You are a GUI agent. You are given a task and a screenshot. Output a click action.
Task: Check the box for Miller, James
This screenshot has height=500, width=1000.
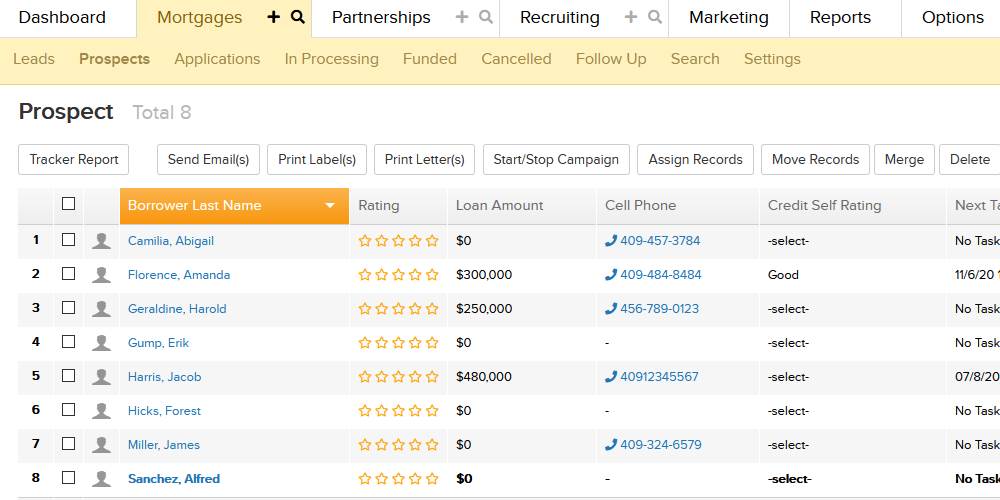(x=68, y=443)
